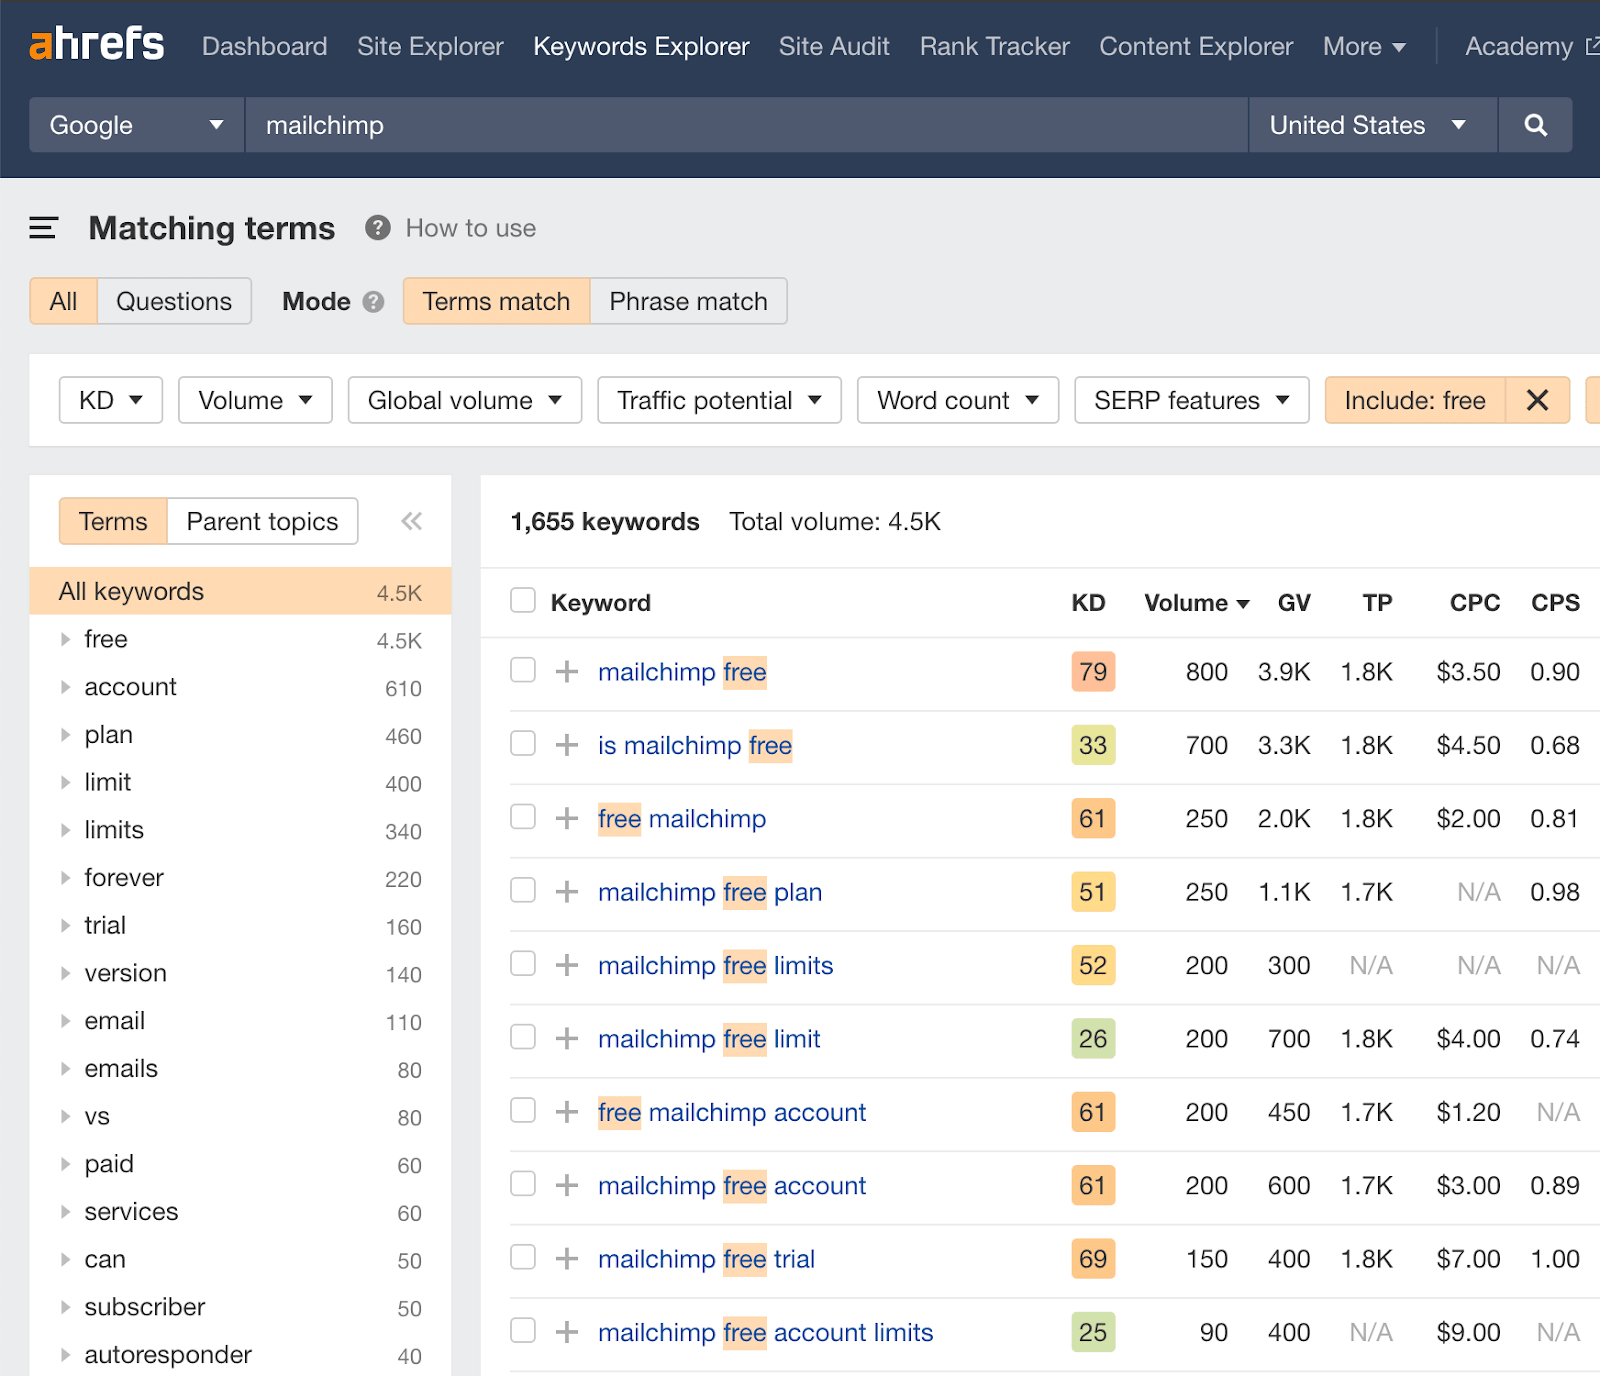Screen dimensions: 1600x1376
Task: Select the Phrase match mode
Action: (688, 301)
